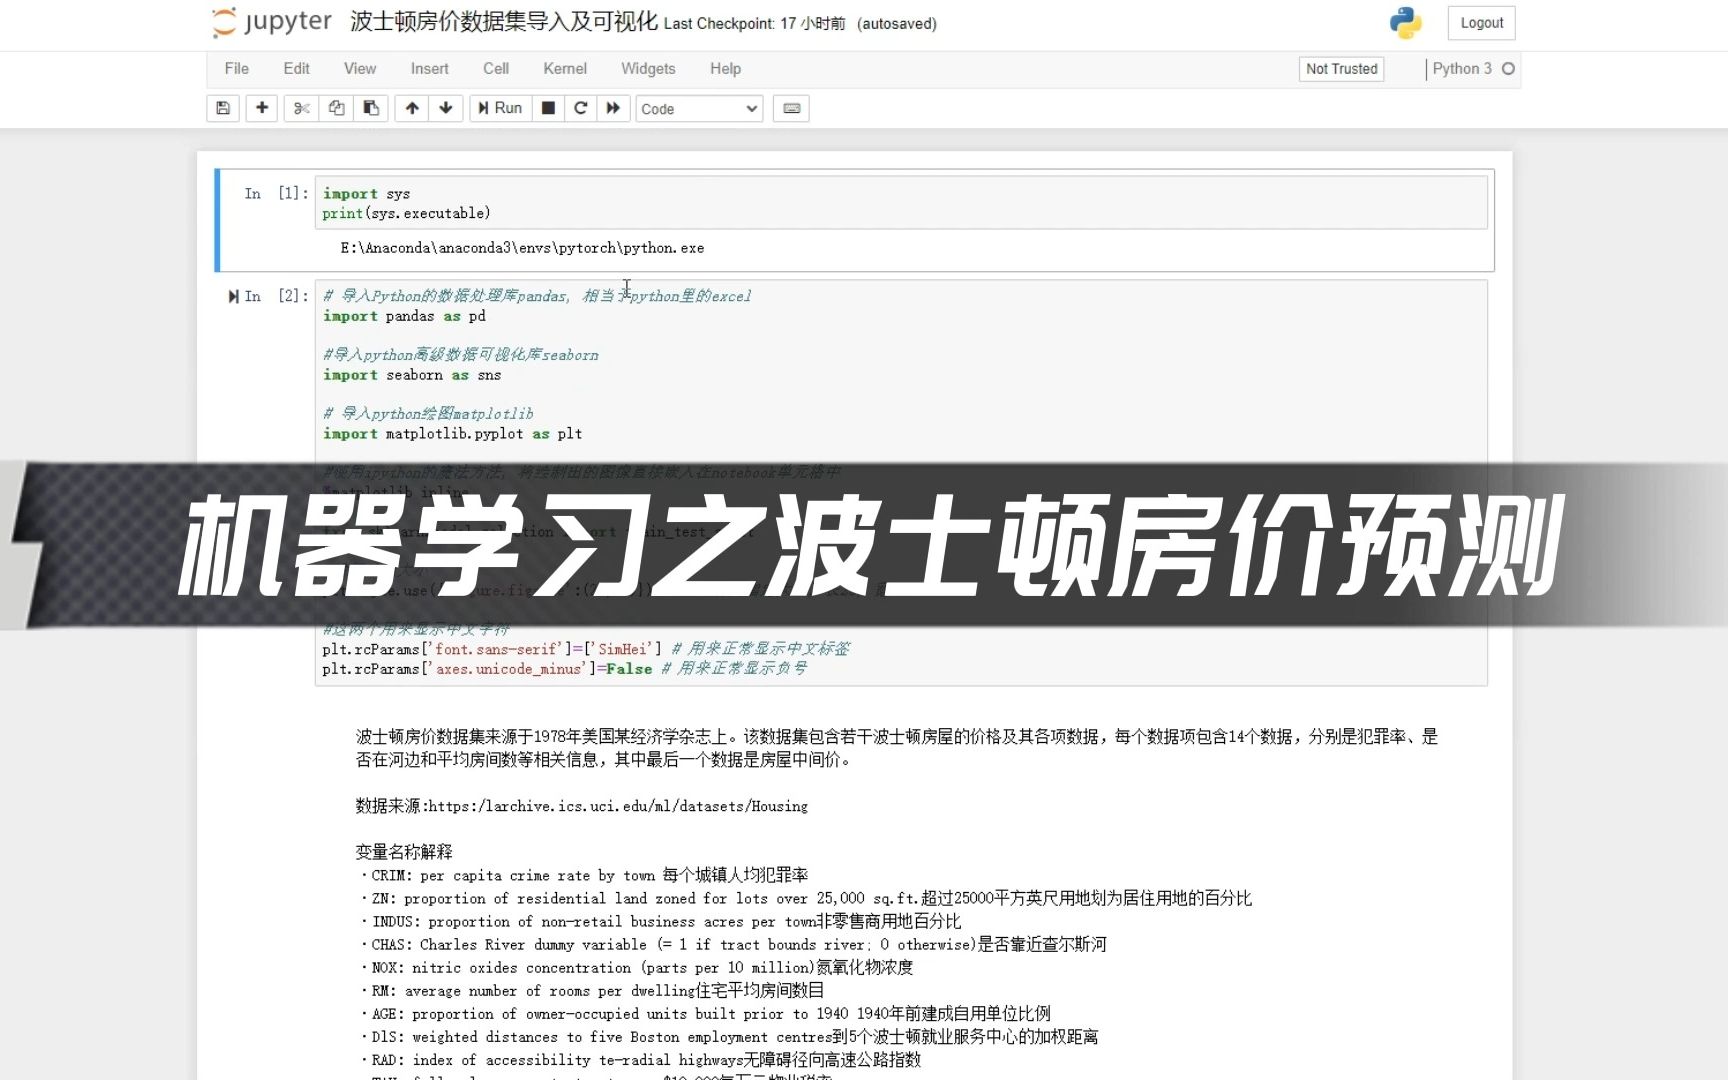Click the font.sans-serif rcParams line

click(x=586, y=649)
